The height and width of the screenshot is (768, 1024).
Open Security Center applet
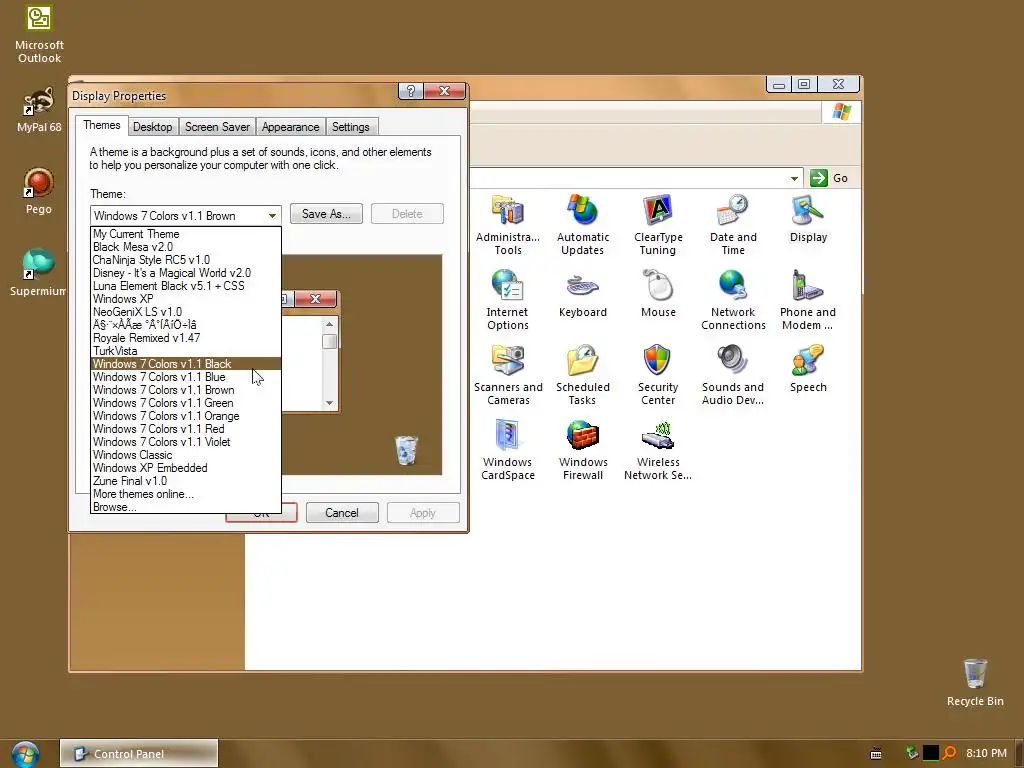pyautogui.click(x=658, y=375)
